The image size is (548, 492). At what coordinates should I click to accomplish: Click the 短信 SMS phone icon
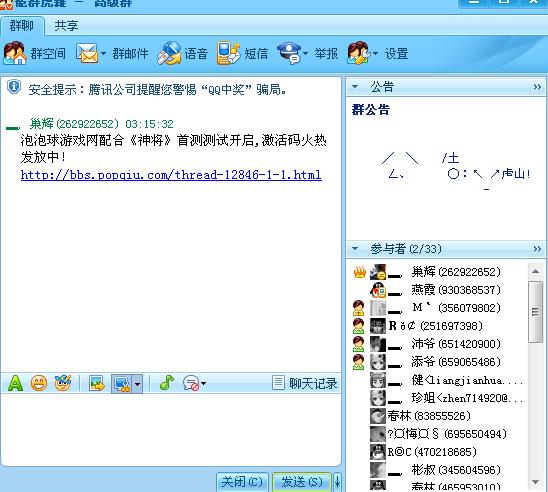click(x=228, y=53)
